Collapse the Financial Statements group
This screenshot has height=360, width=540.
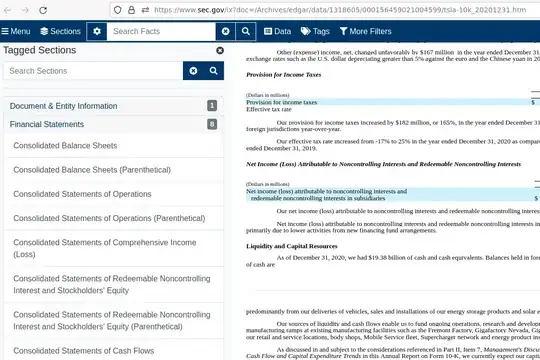click(x=114, y=124)
